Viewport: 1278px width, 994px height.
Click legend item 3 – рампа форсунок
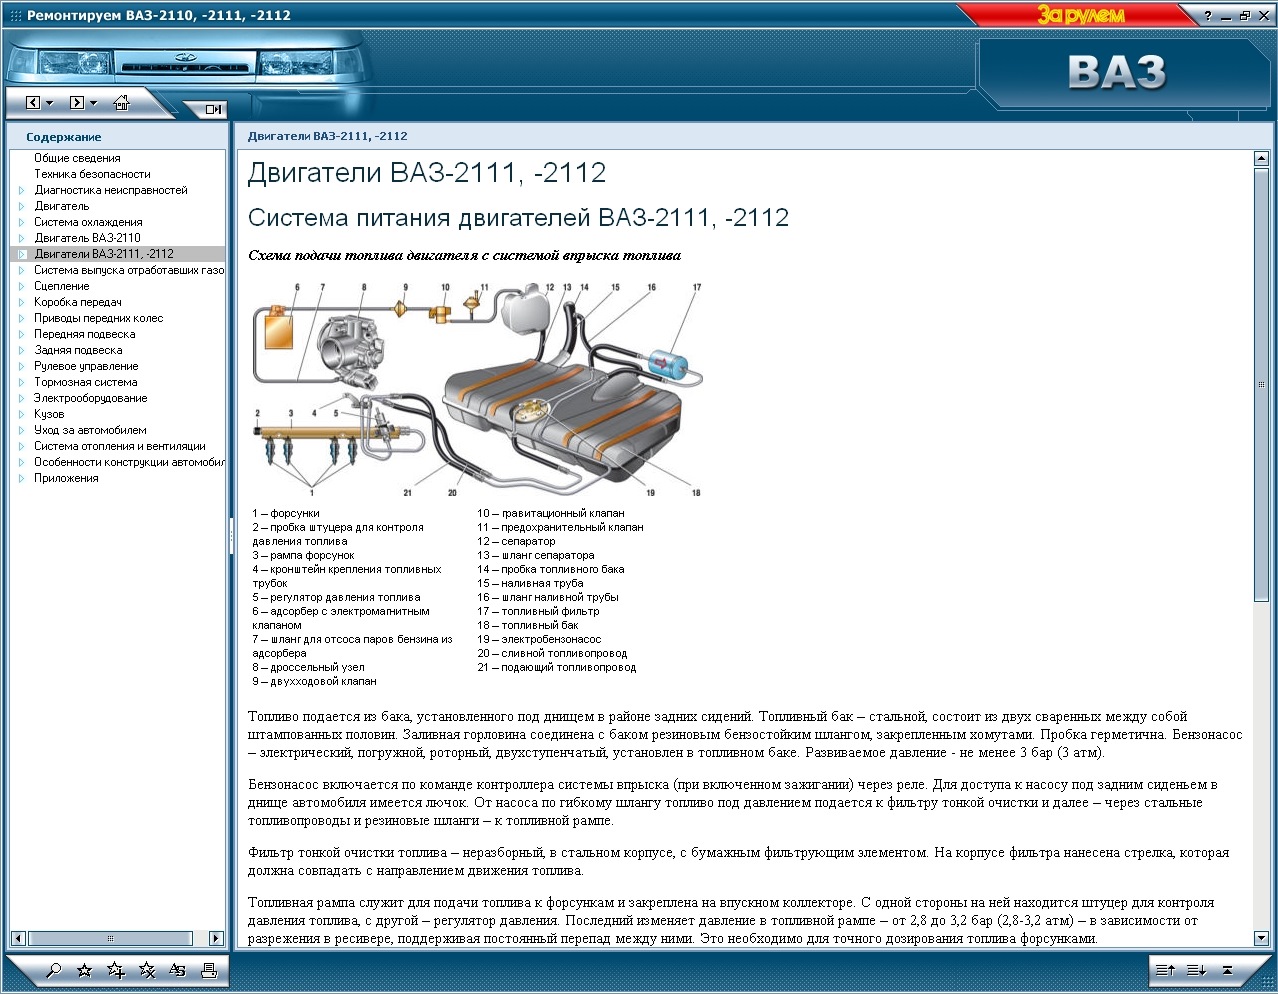tap(303, 555)
